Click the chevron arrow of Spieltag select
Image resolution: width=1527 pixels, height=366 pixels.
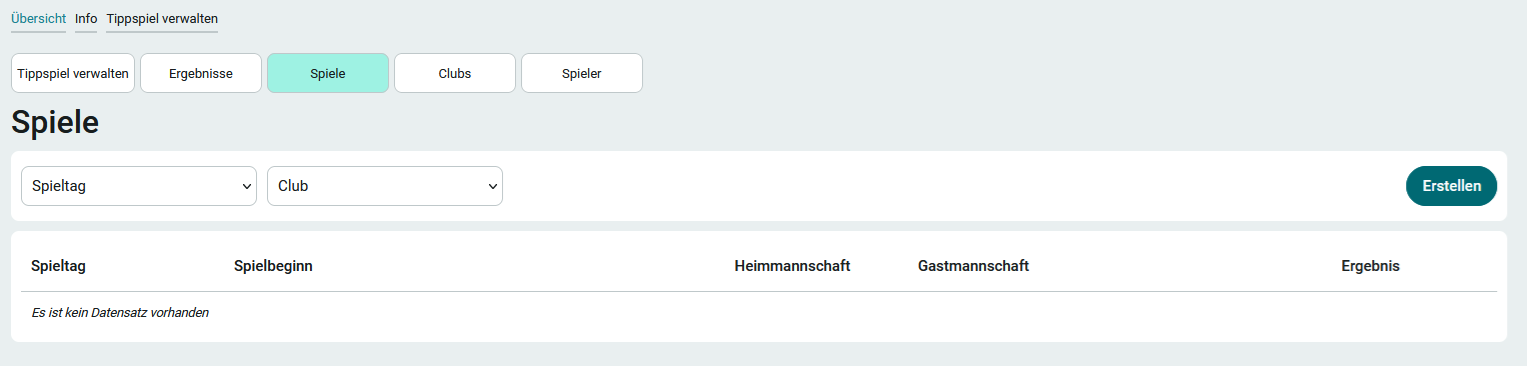click(x=247, y=186)
